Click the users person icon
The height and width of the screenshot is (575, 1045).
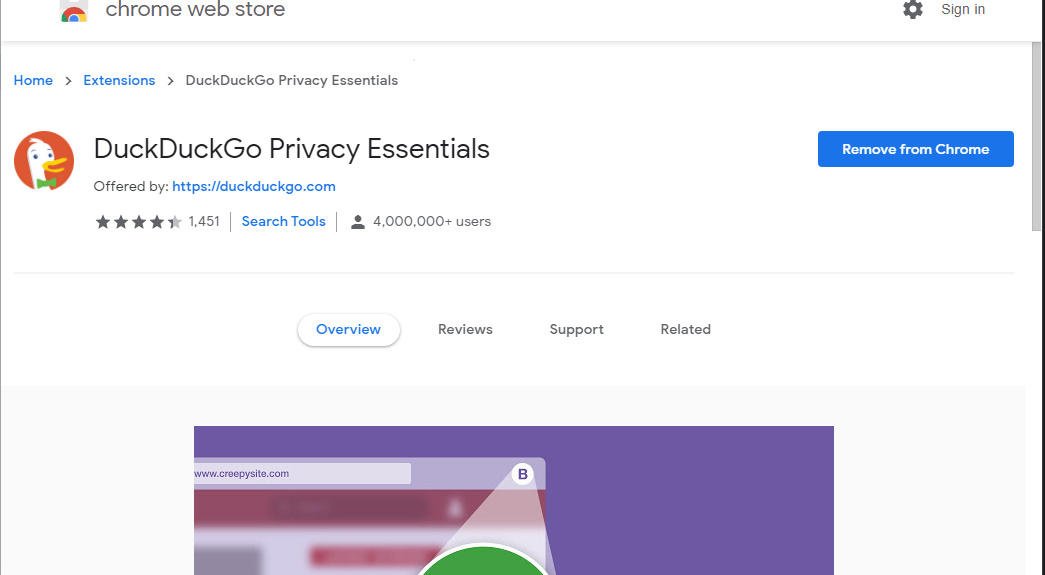[358, 222]
